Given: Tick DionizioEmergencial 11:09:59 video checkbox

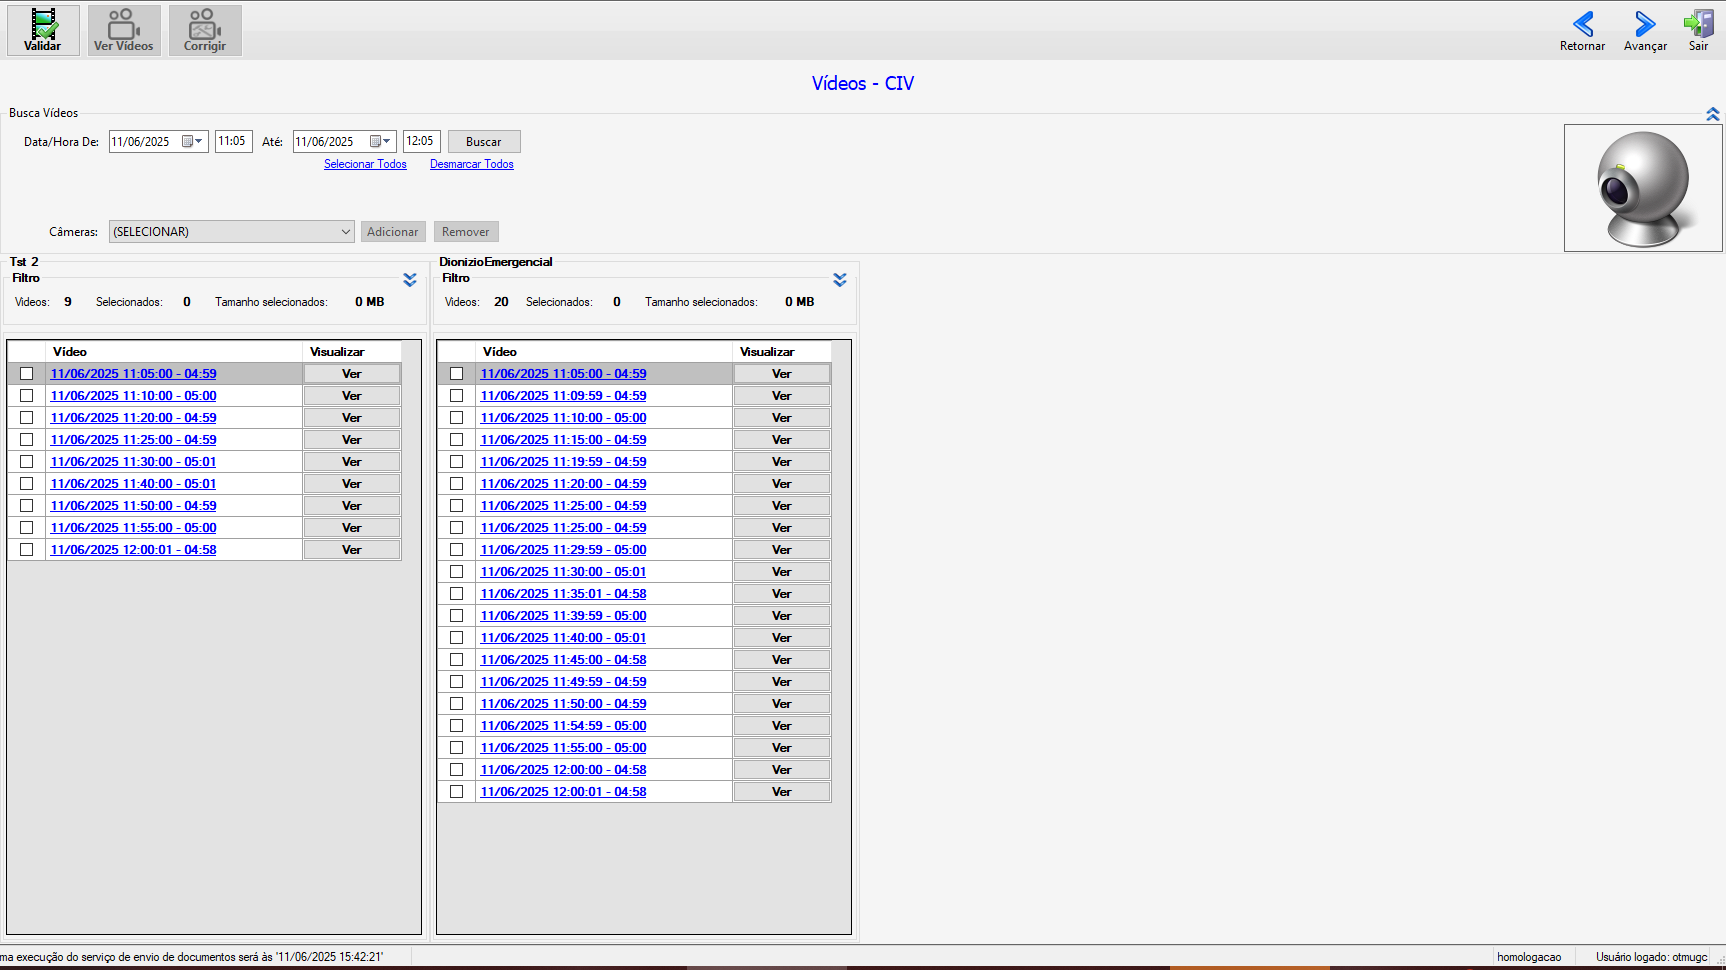Looking at the screenshot, I should pos(457,396).
